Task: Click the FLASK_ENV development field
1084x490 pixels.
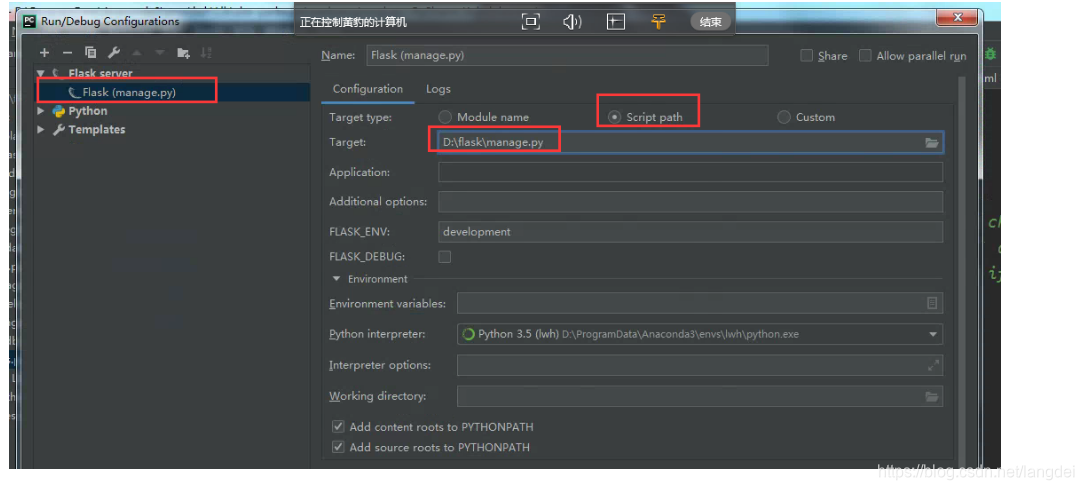Action: [691, 232]
